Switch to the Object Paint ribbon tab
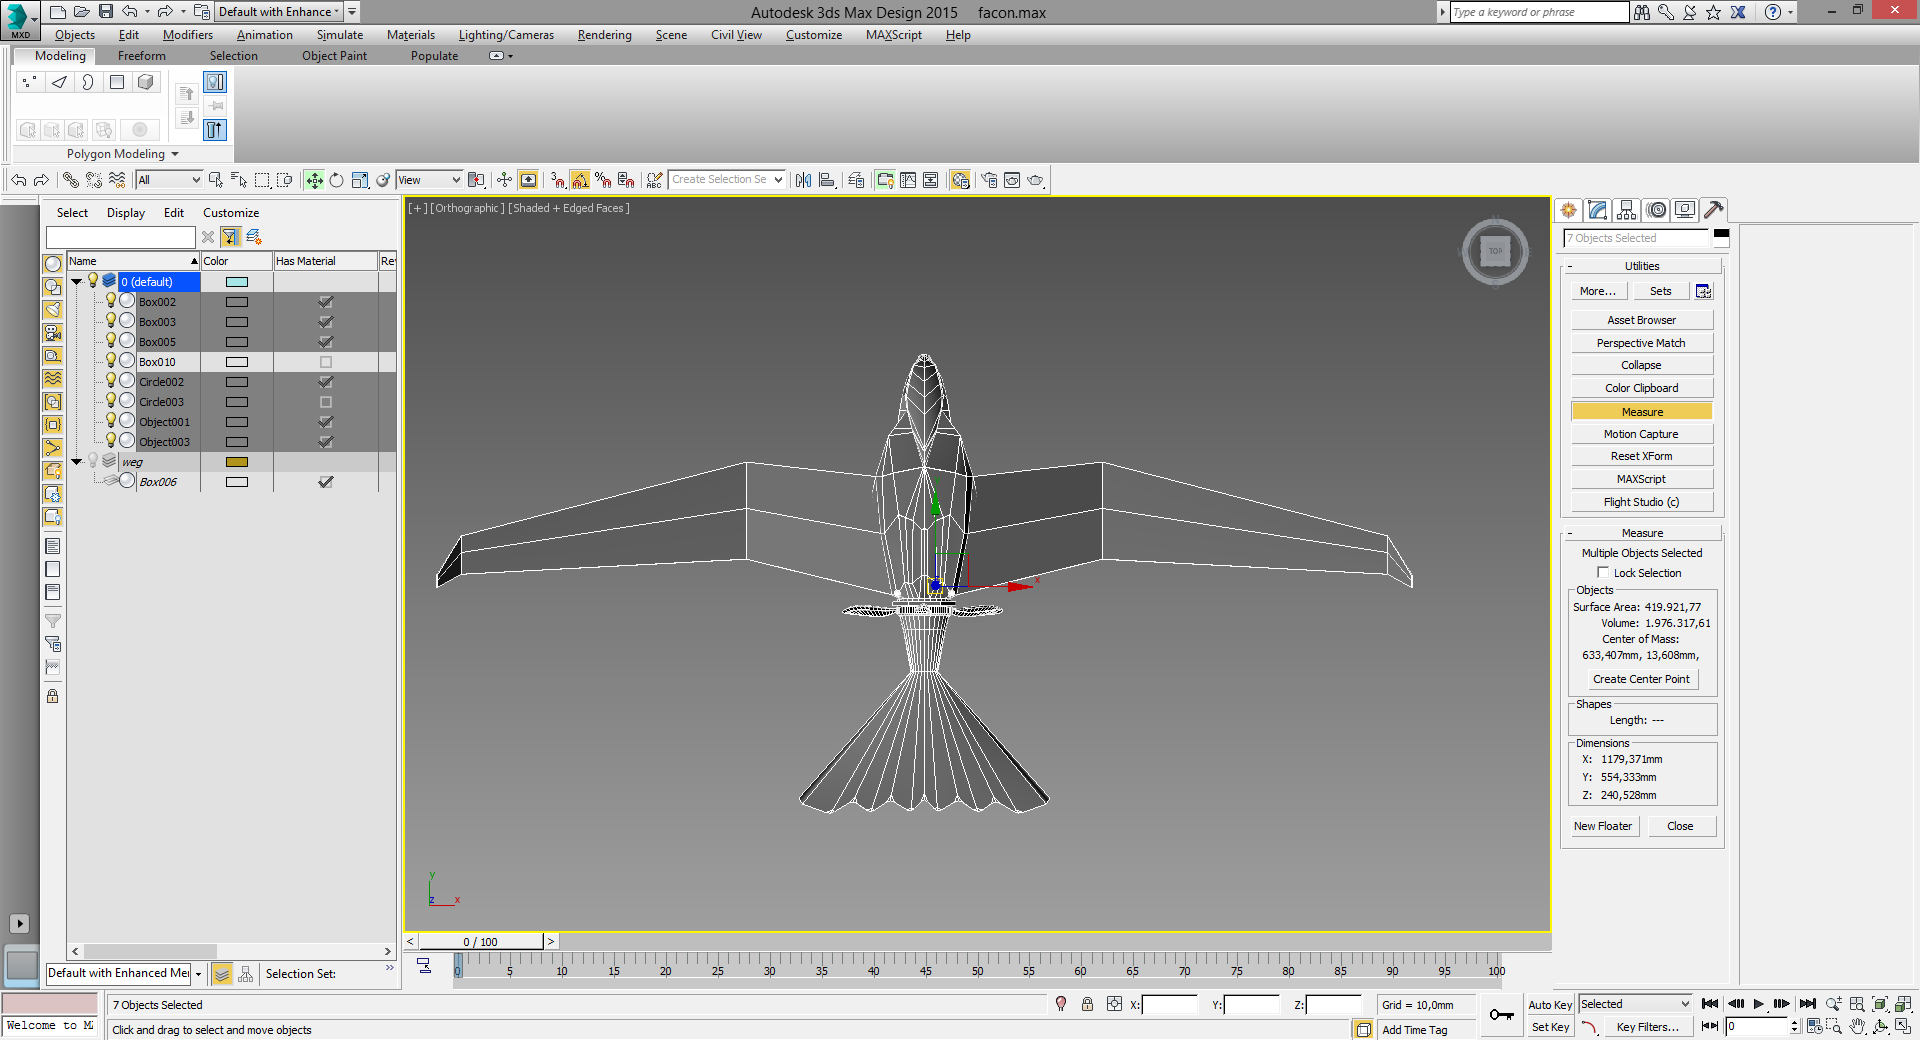 [x=334, y=56]
